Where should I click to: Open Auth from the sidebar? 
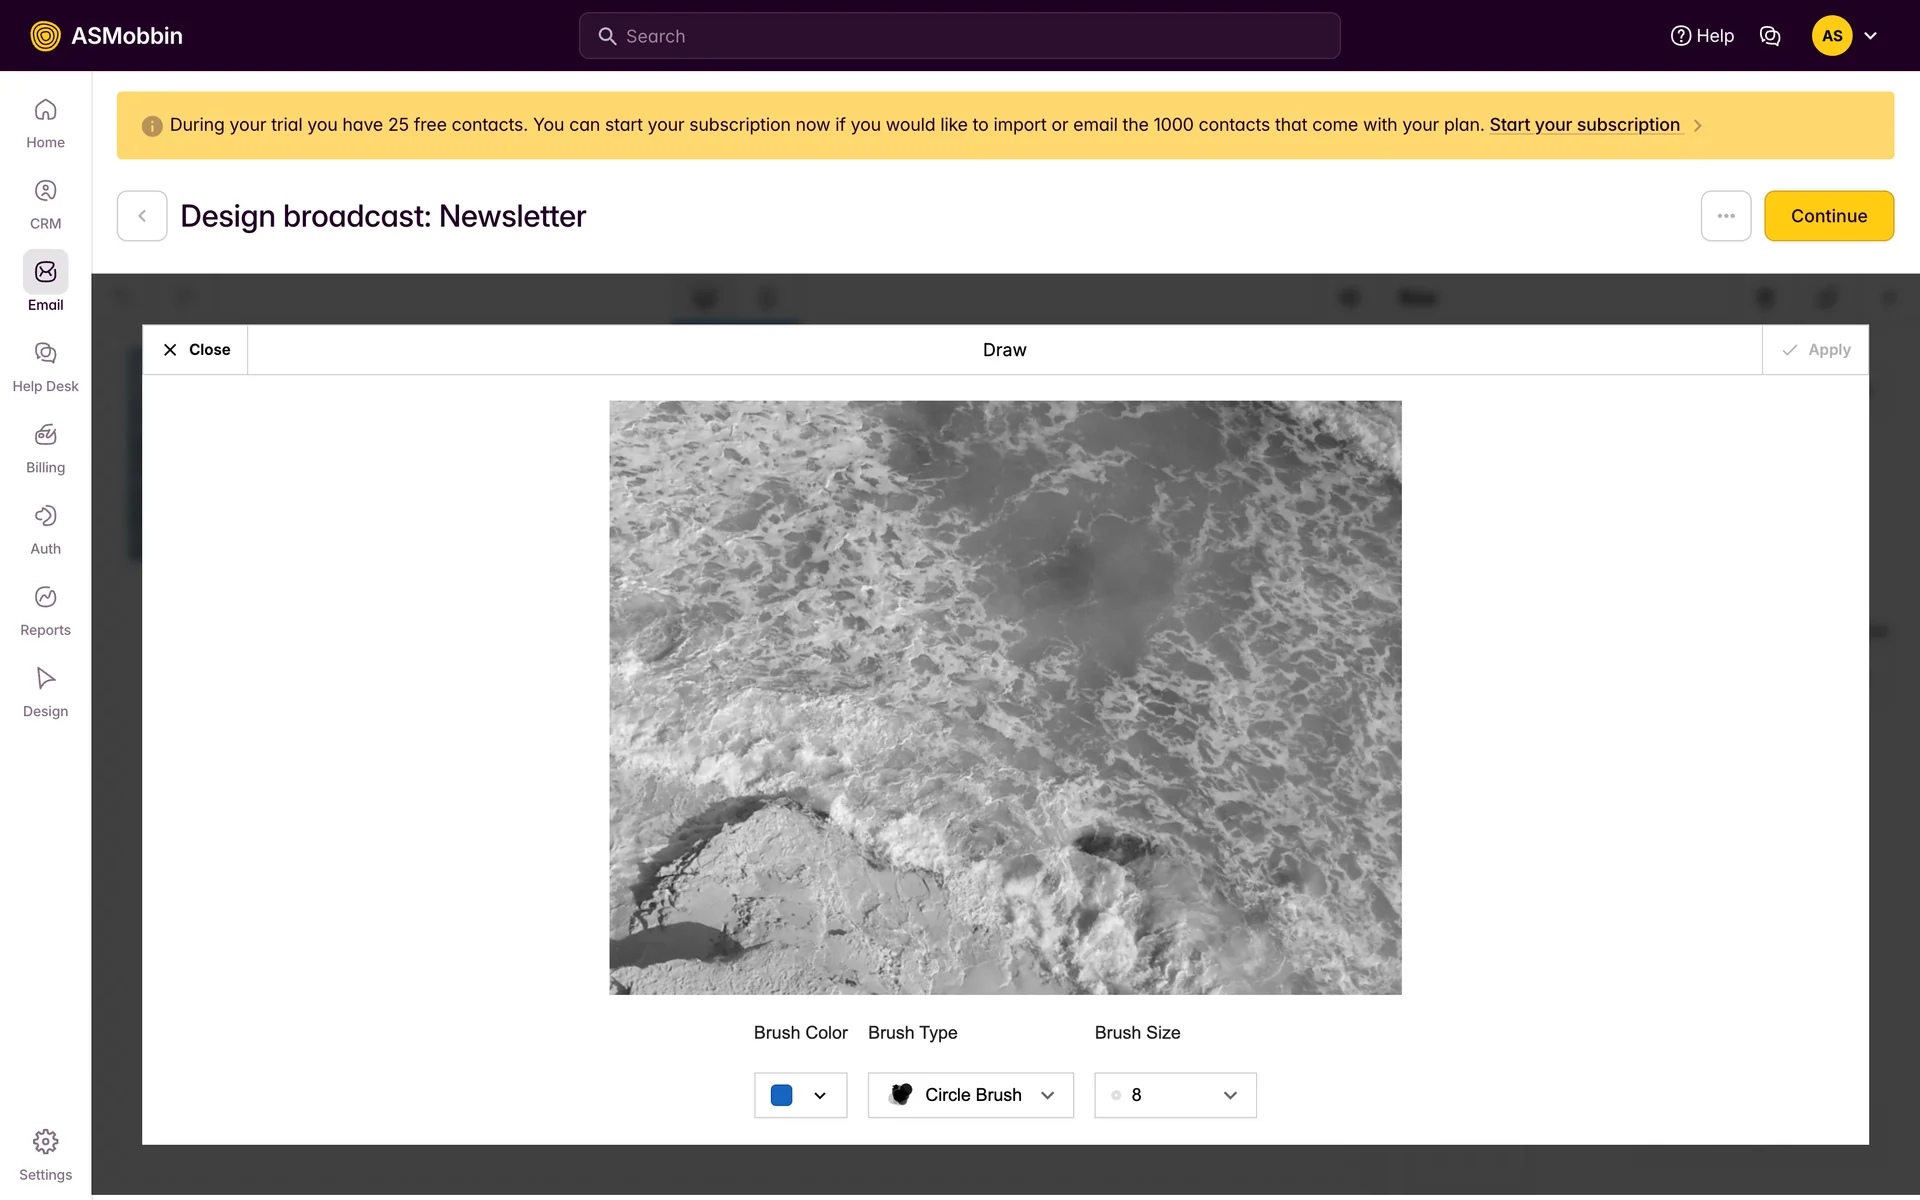(45, 529)
